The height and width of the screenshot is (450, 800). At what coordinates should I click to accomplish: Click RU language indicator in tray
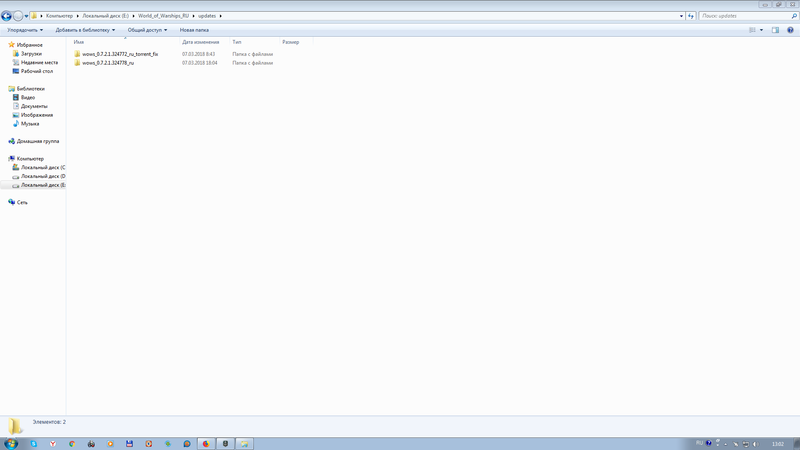699,443
